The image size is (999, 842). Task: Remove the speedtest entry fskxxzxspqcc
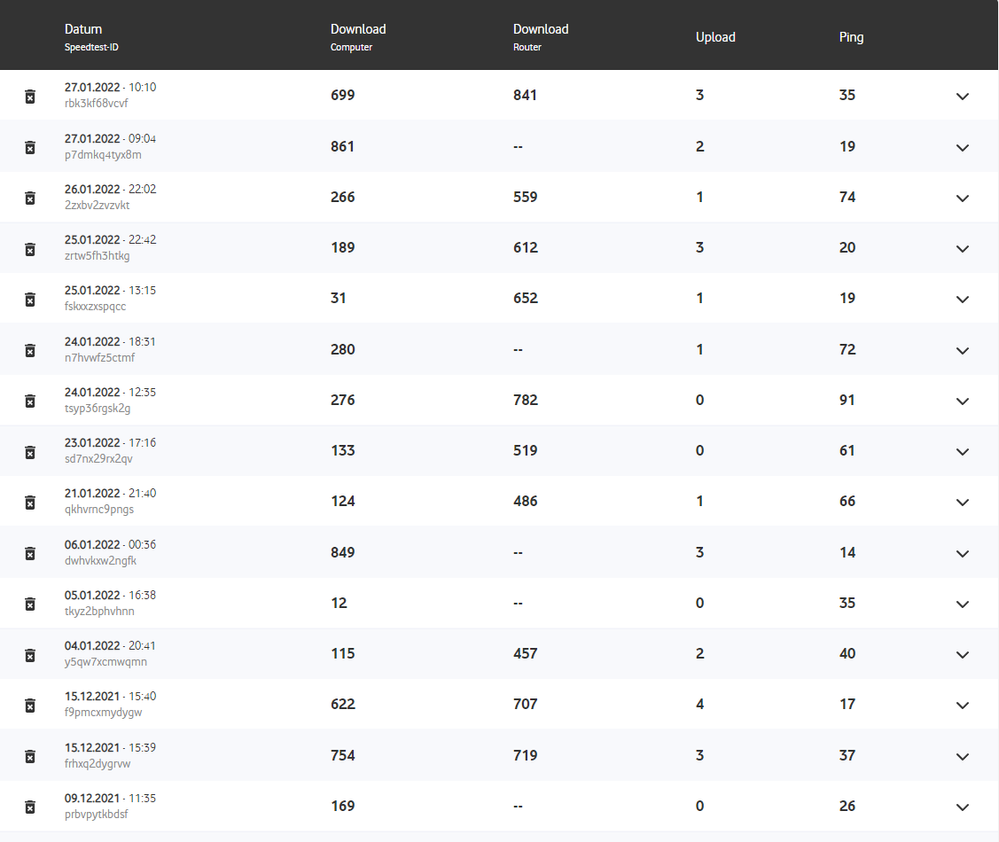click(x=30, y=299)
